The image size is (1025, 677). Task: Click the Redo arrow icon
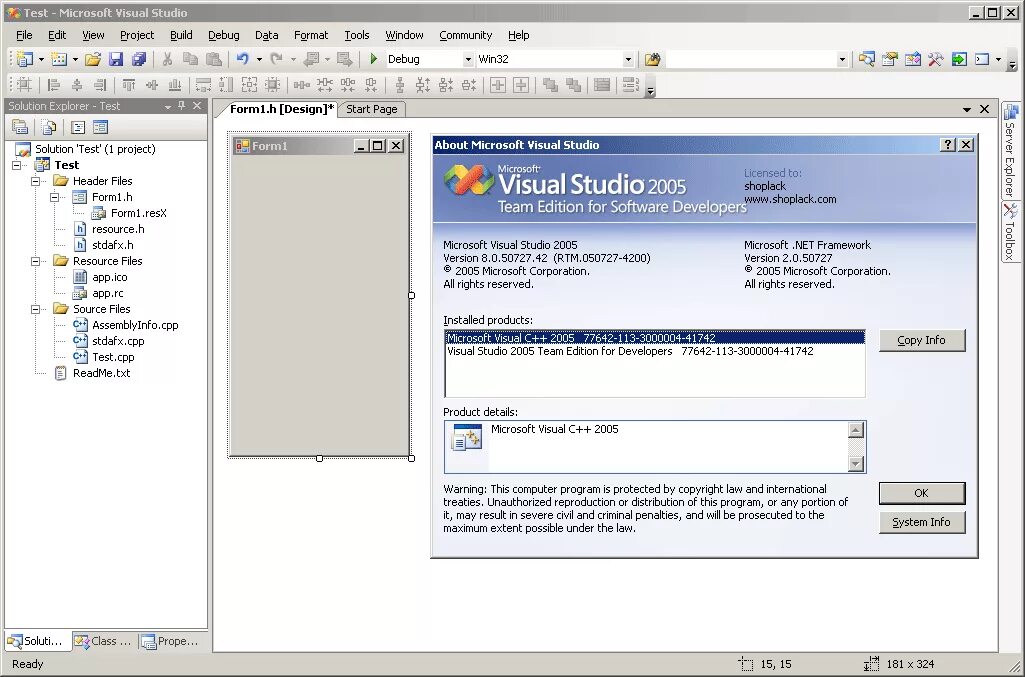(x=277, y=59)
